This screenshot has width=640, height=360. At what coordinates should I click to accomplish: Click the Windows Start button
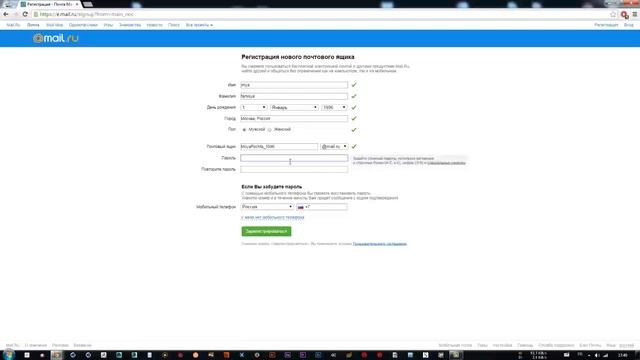[x=9, y=355]
